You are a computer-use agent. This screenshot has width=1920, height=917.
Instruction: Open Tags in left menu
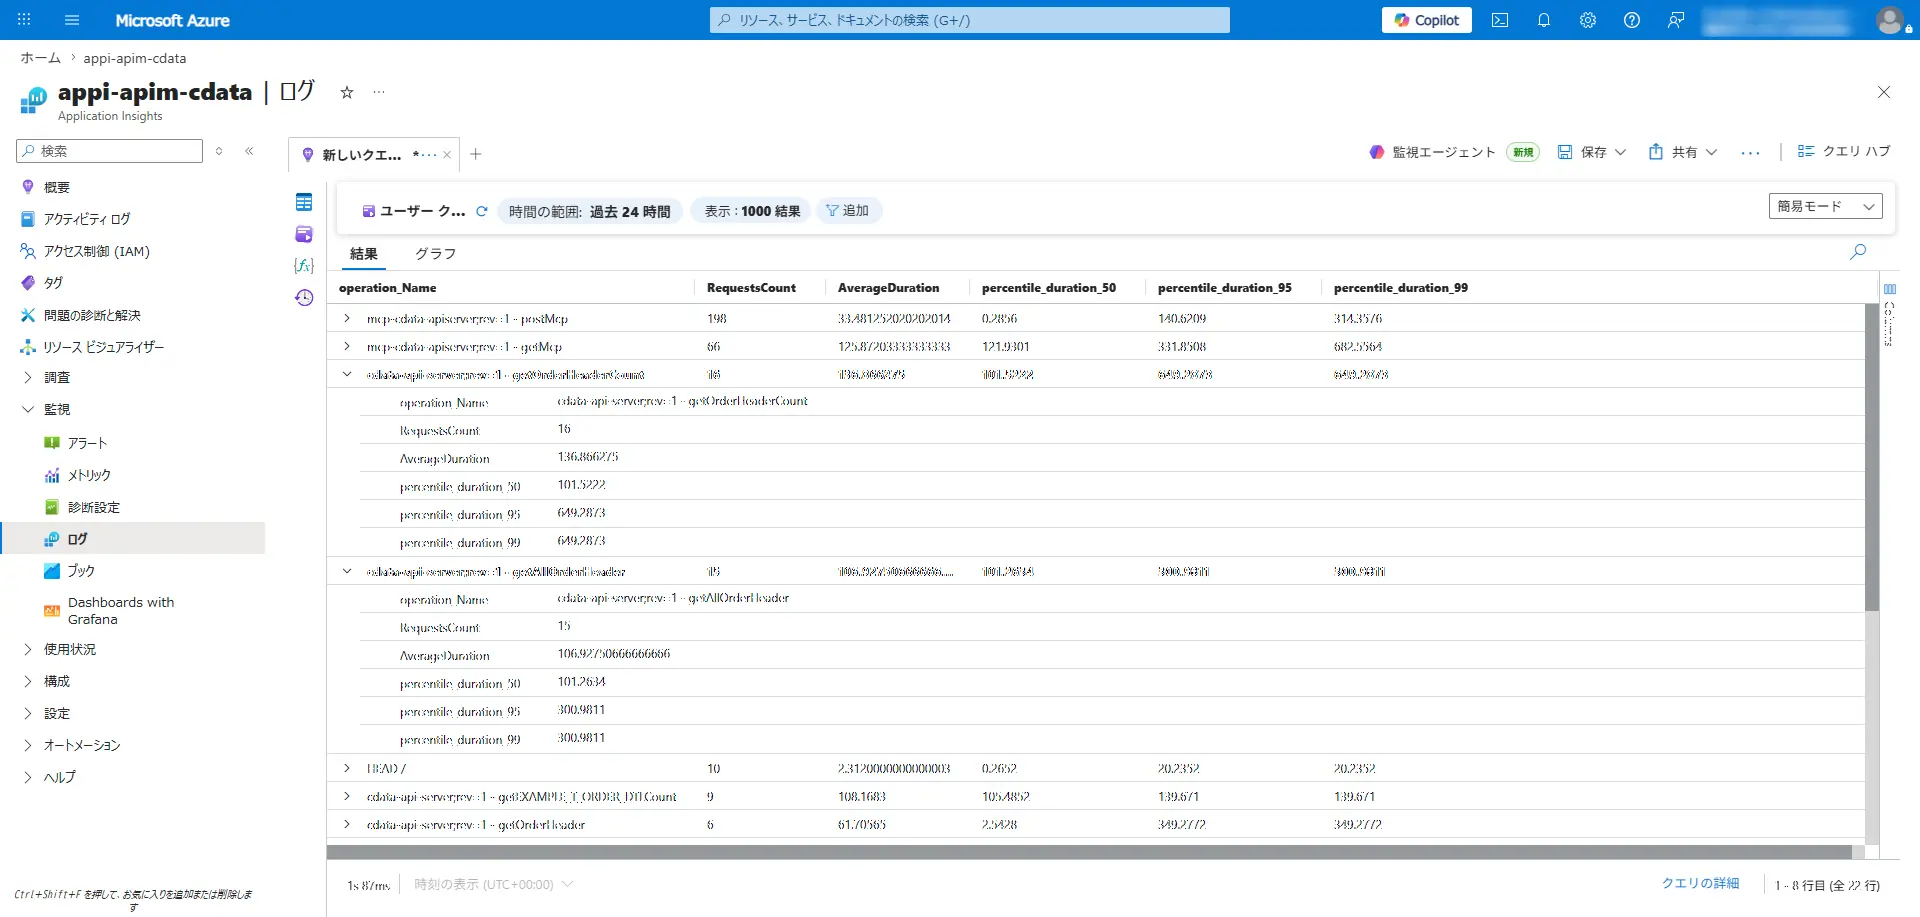[x=52, y=283]
